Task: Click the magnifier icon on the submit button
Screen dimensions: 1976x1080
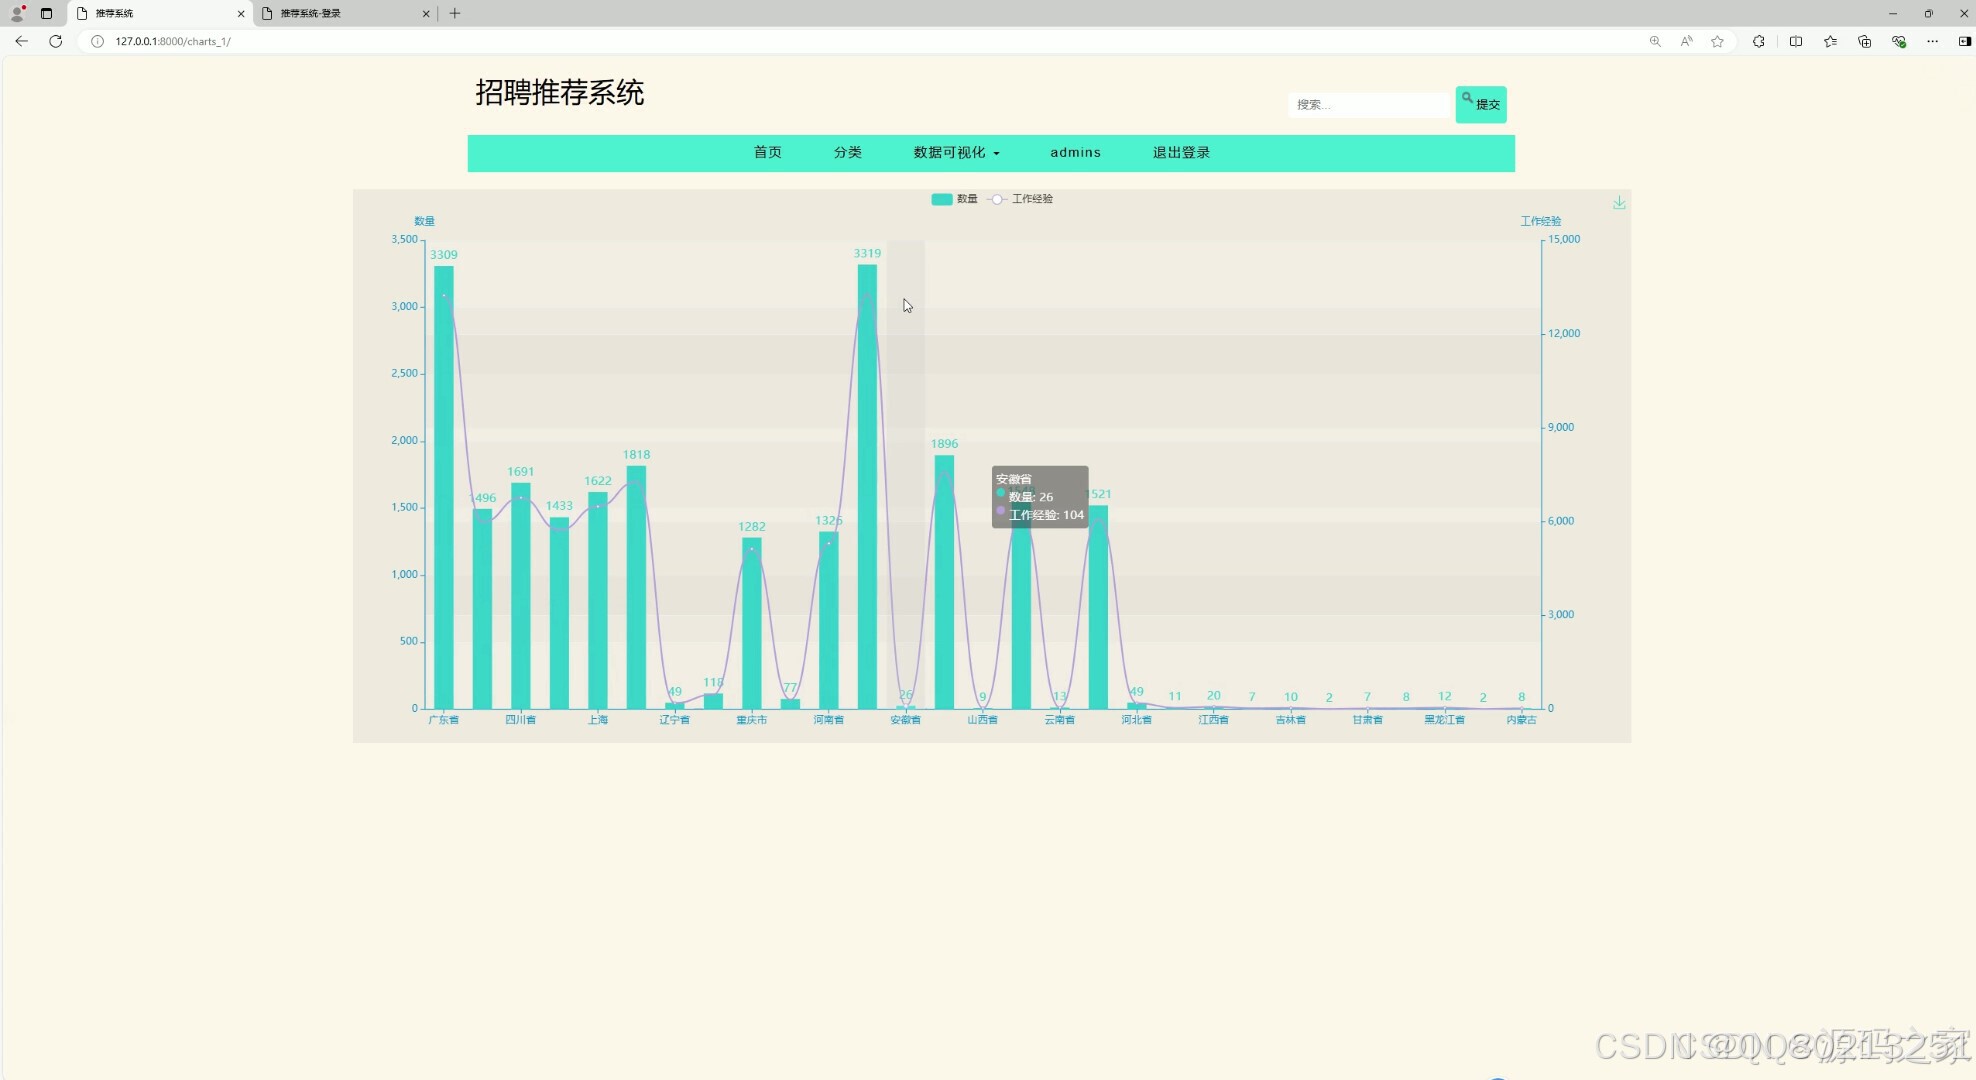Action: (x=1467, y=98)
